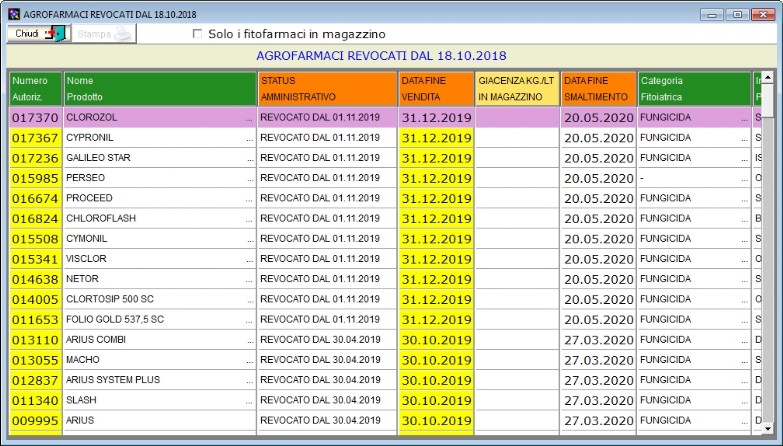Click the disabled Stampa printer button
783x446 pixels.
[x=104, y=34]
